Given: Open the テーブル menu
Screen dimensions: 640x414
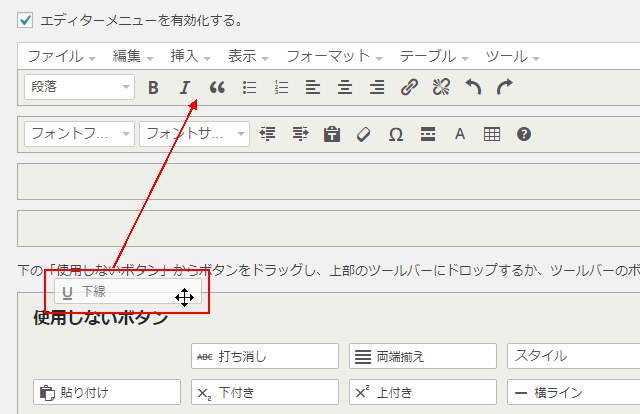Looking at the screenshot, I should [x=434, y=56].
